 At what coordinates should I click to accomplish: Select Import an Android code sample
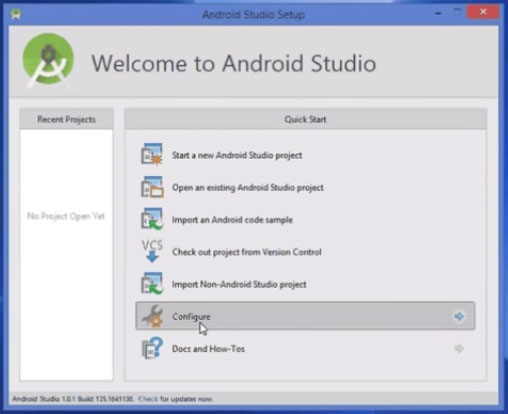point(232,220)
